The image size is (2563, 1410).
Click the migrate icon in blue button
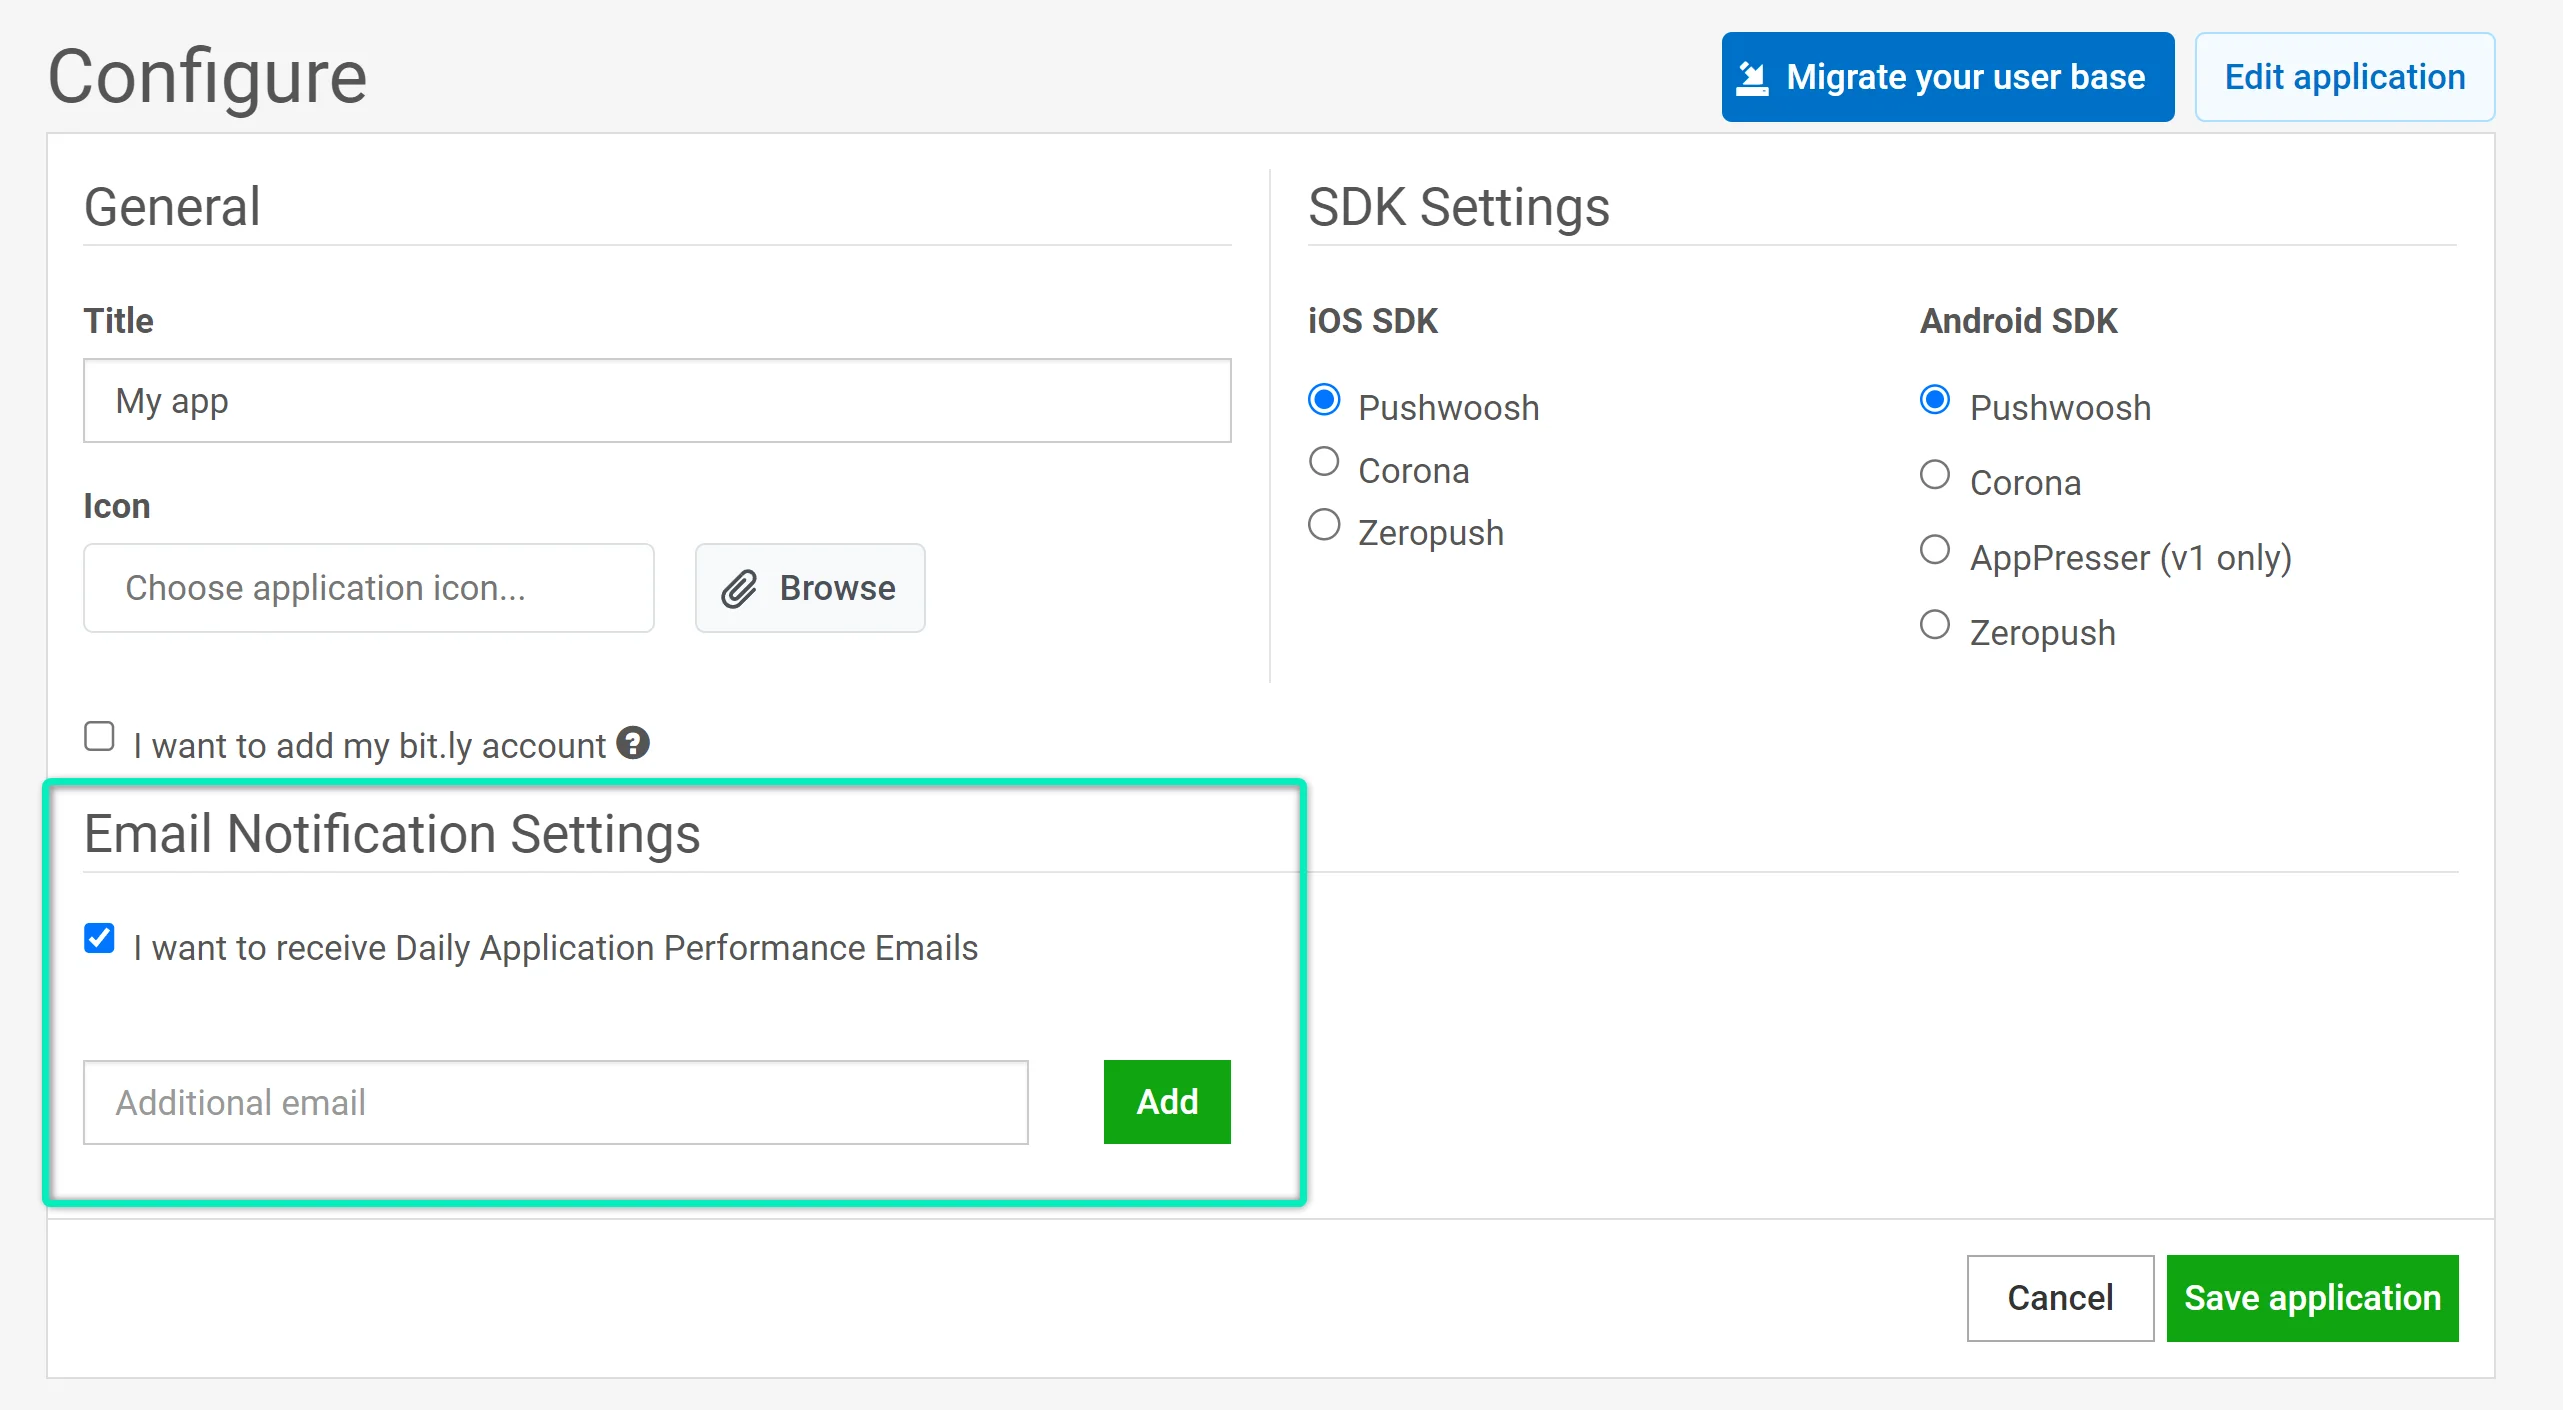(x=1752, y=77)
